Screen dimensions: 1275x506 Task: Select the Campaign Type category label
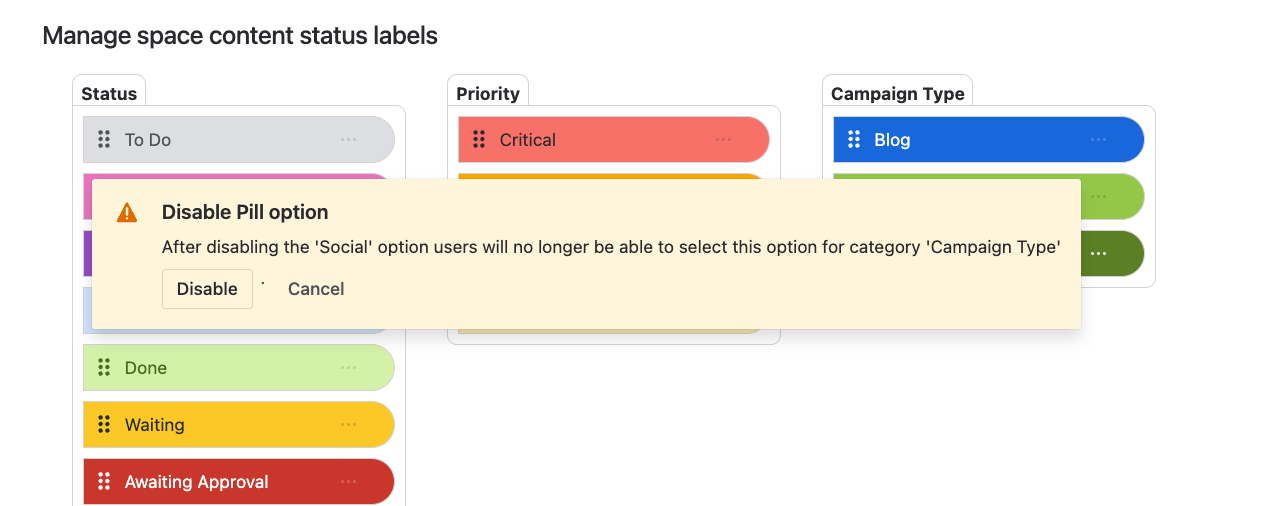click(898, 94)
